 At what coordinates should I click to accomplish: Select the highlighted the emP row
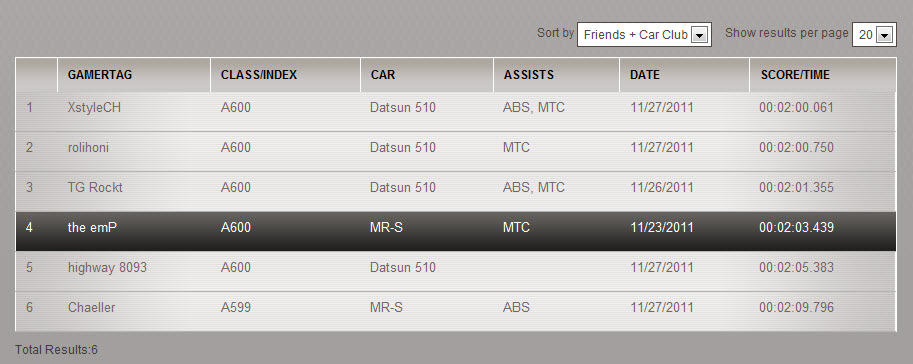[456, 231]
